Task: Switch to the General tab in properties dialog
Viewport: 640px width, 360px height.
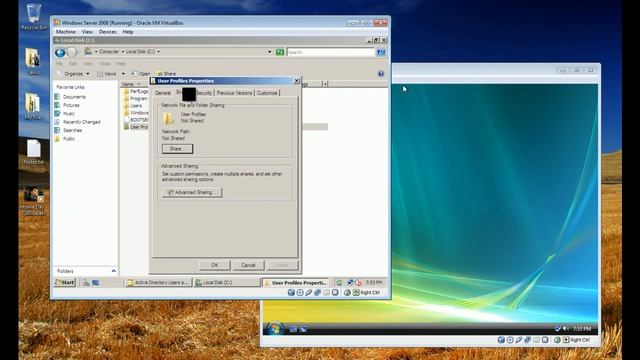Action: coord(163,93)
